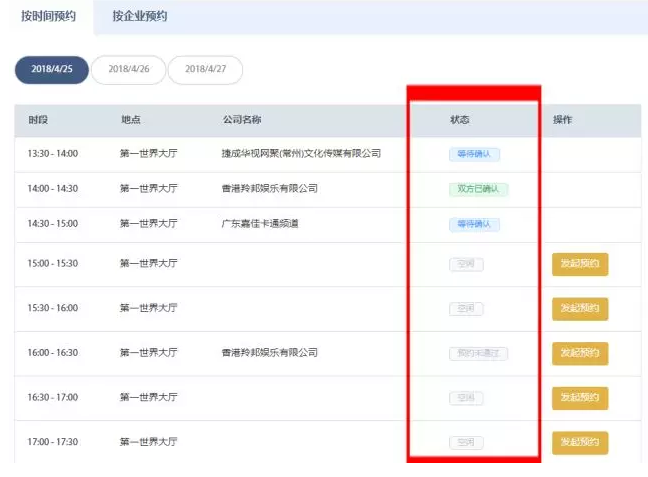Switch to the 按时间预约 tab
Viewport: 648px width, 477px height.
click(48, 16)
